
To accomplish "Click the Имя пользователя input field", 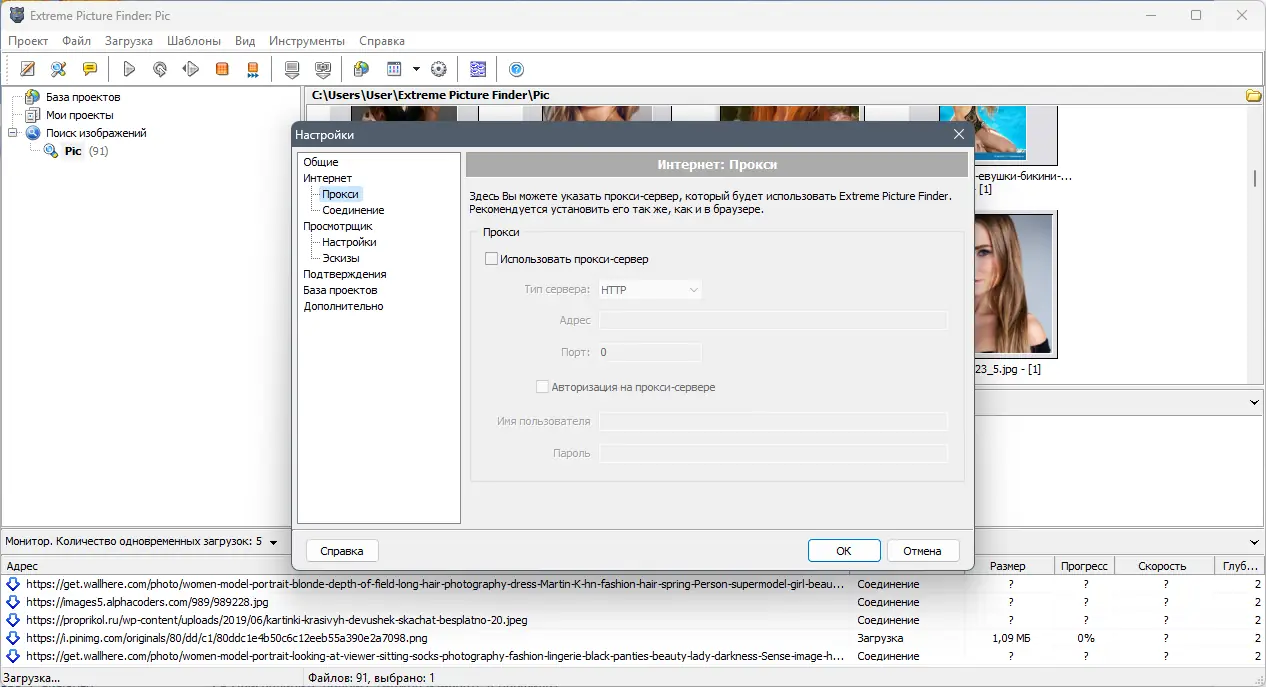I will click(772, 421).
